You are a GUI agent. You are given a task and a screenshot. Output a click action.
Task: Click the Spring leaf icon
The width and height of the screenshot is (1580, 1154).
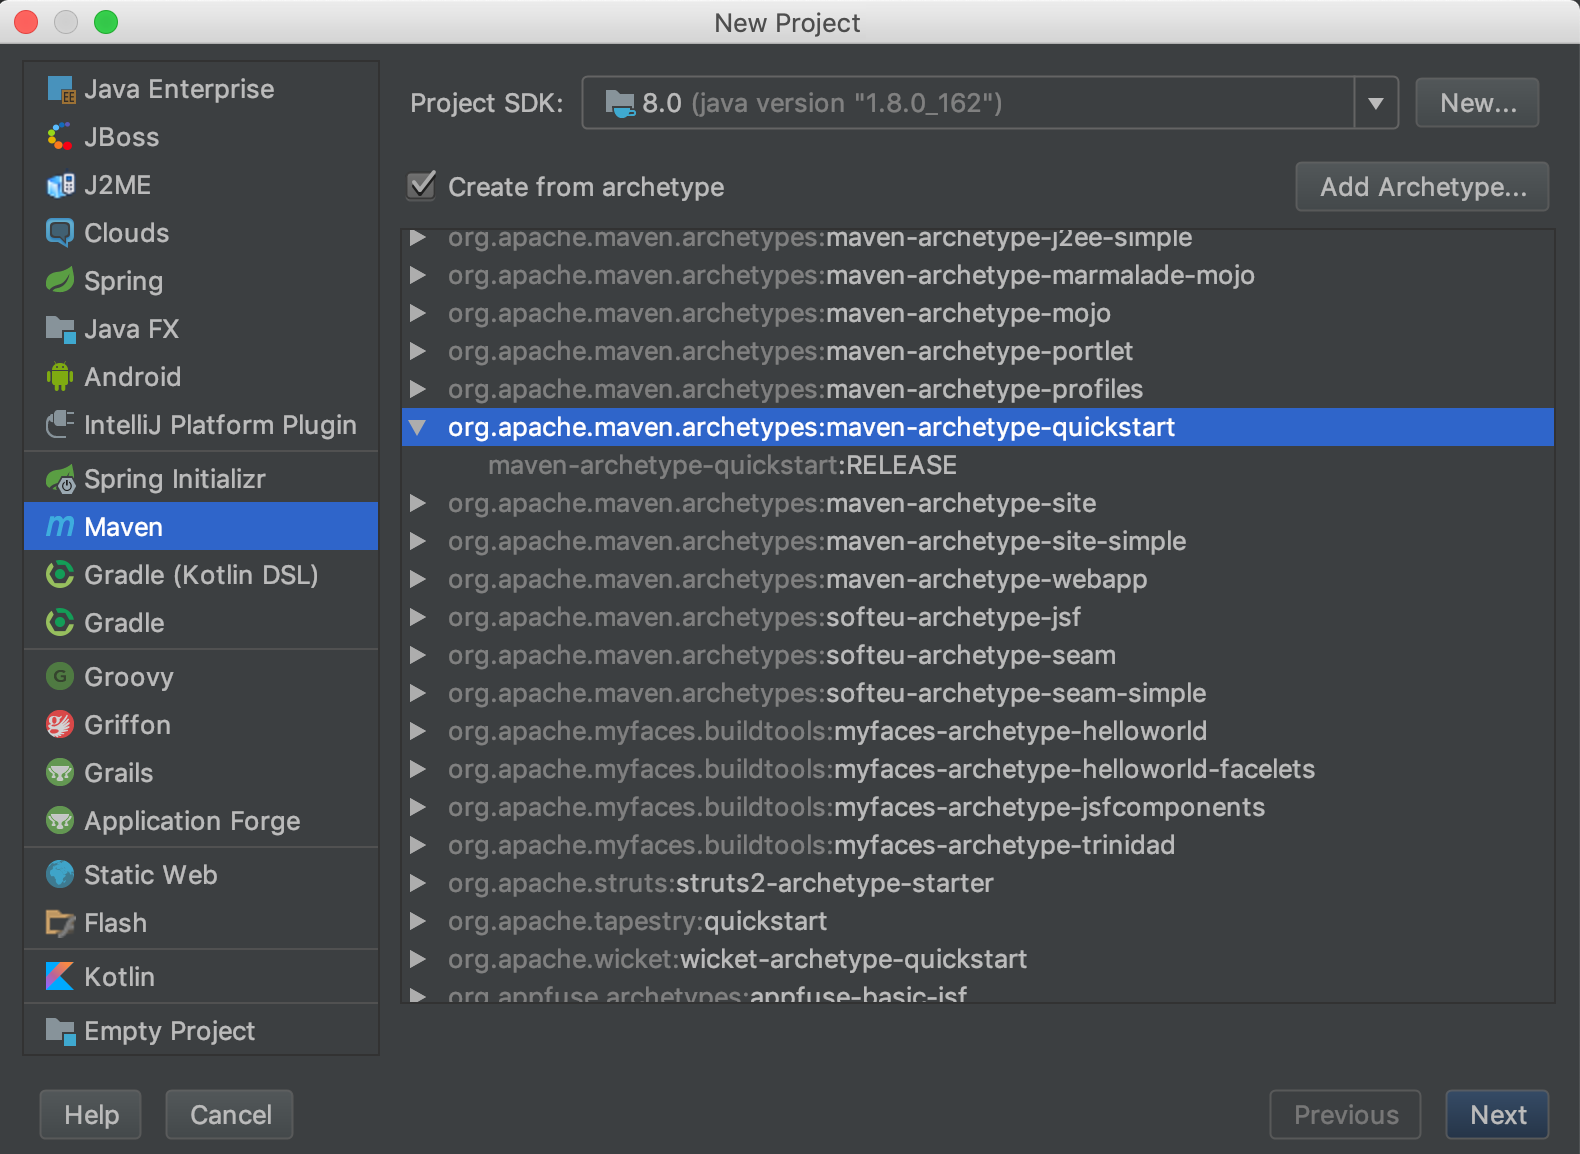60,281
